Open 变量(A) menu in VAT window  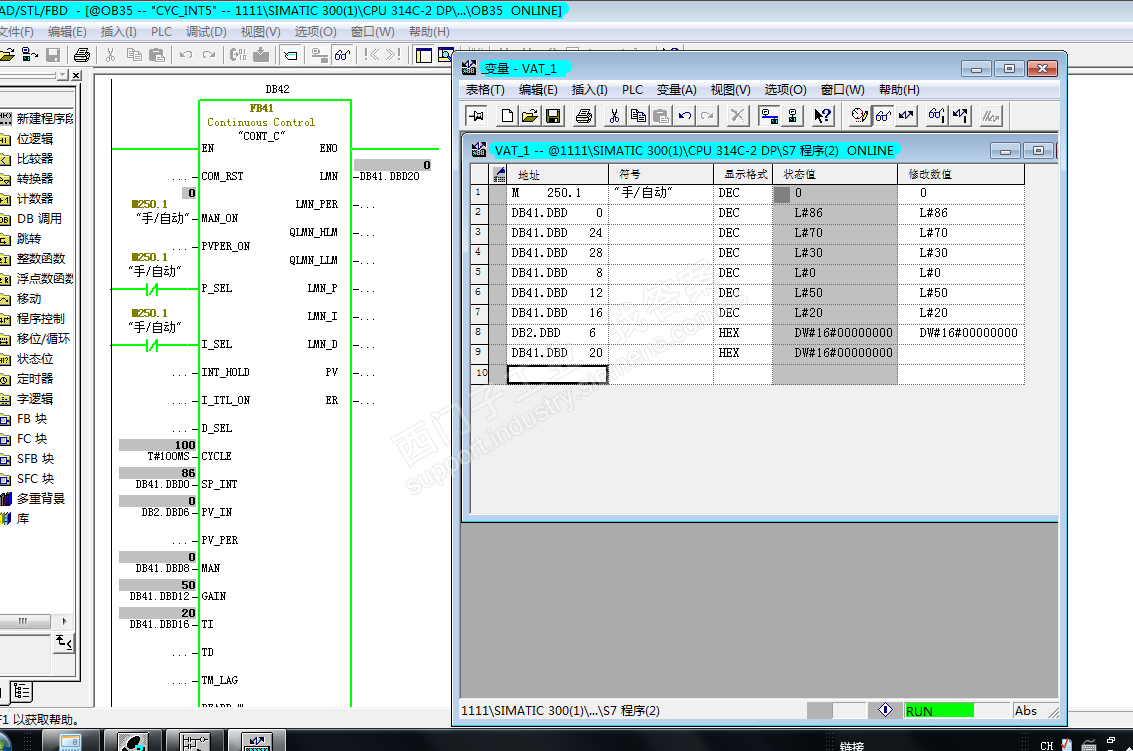click(676, 90)
